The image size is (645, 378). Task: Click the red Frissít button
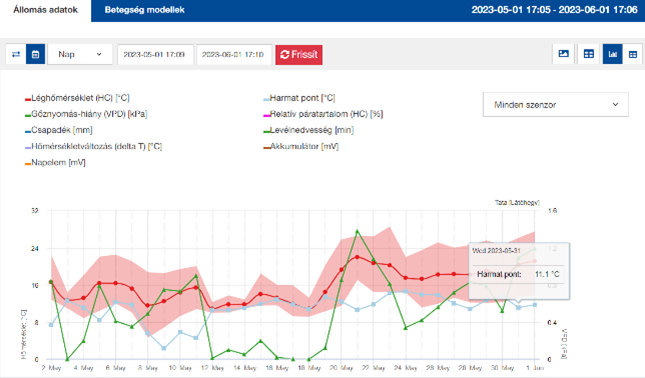pos(299,55)
